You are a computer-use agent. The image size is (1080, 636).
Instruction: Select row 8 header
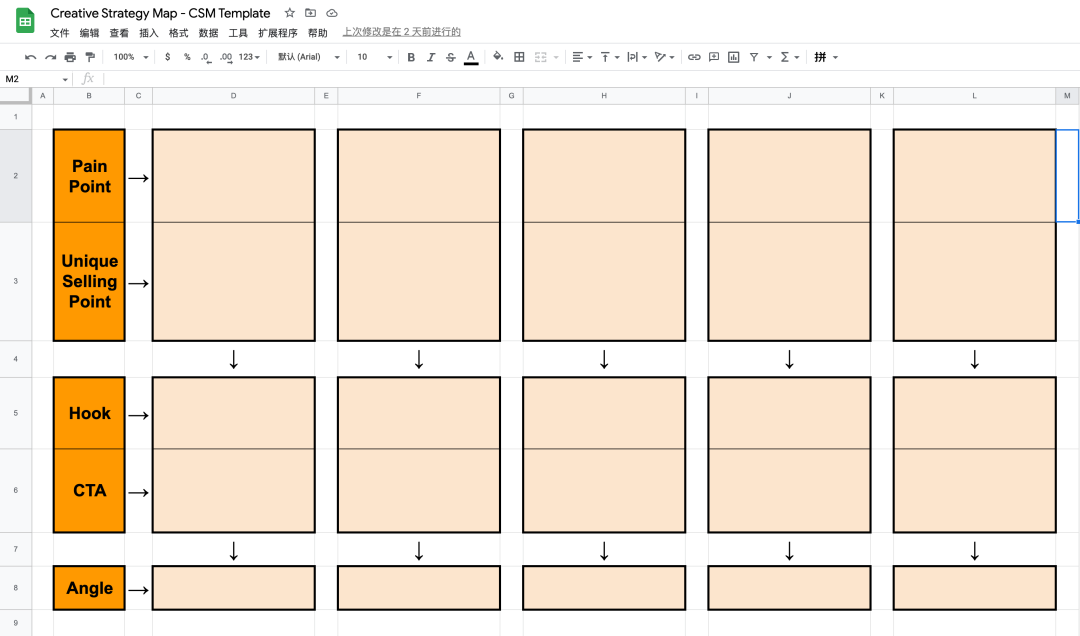pos(16,588)
